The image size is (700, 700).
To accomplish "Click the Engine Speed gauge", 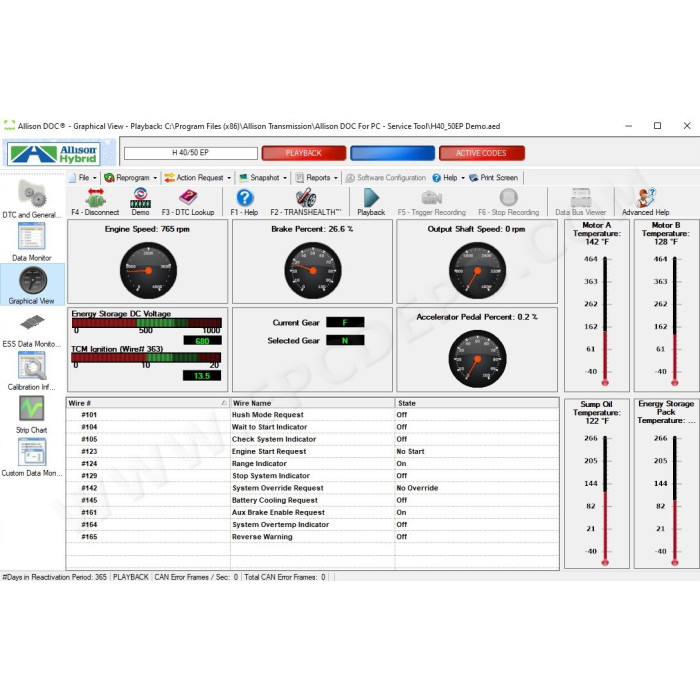I will pyautogui.click(x=148, y=271).
